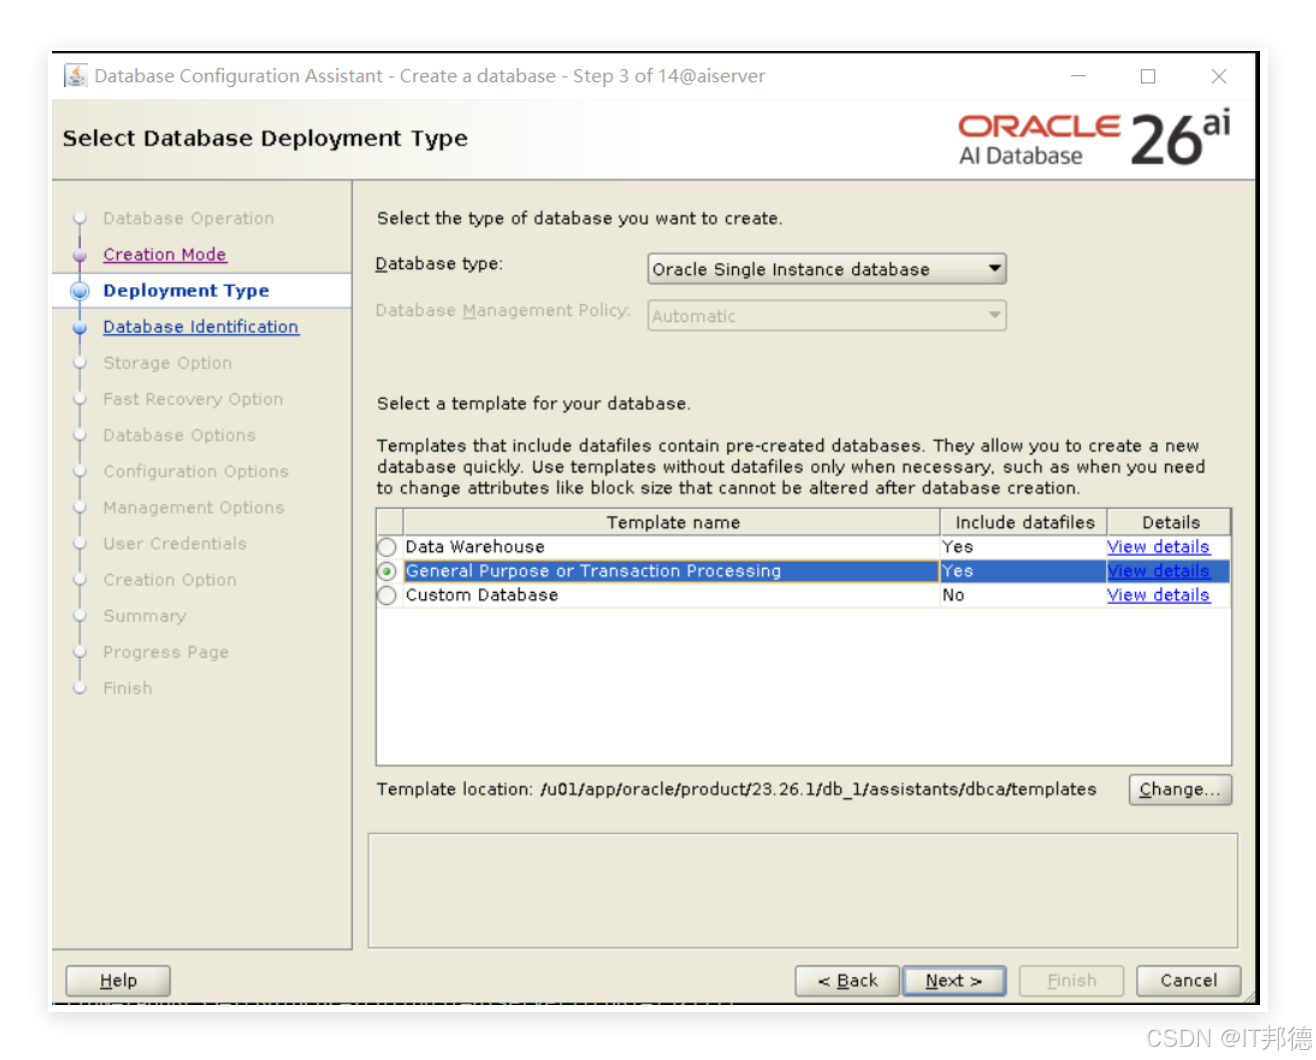The height and width of the screenshot is (1060, 1316).
Task: Select the Data Warehouse radio button
Action: point(387,547)
